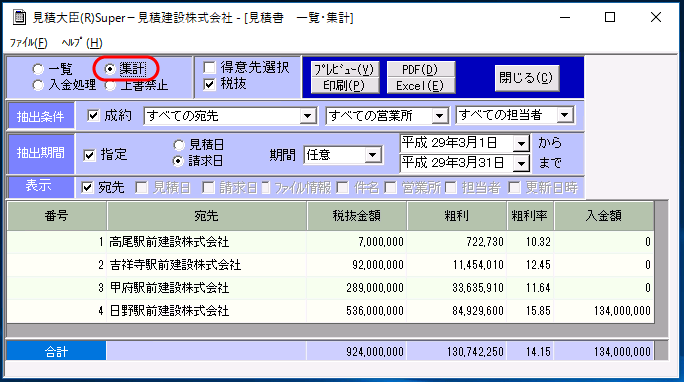Check the 営業所 display checkbox
Image resolution: width=684 pixels, height=382 pixels.
(x=390, y=188)
